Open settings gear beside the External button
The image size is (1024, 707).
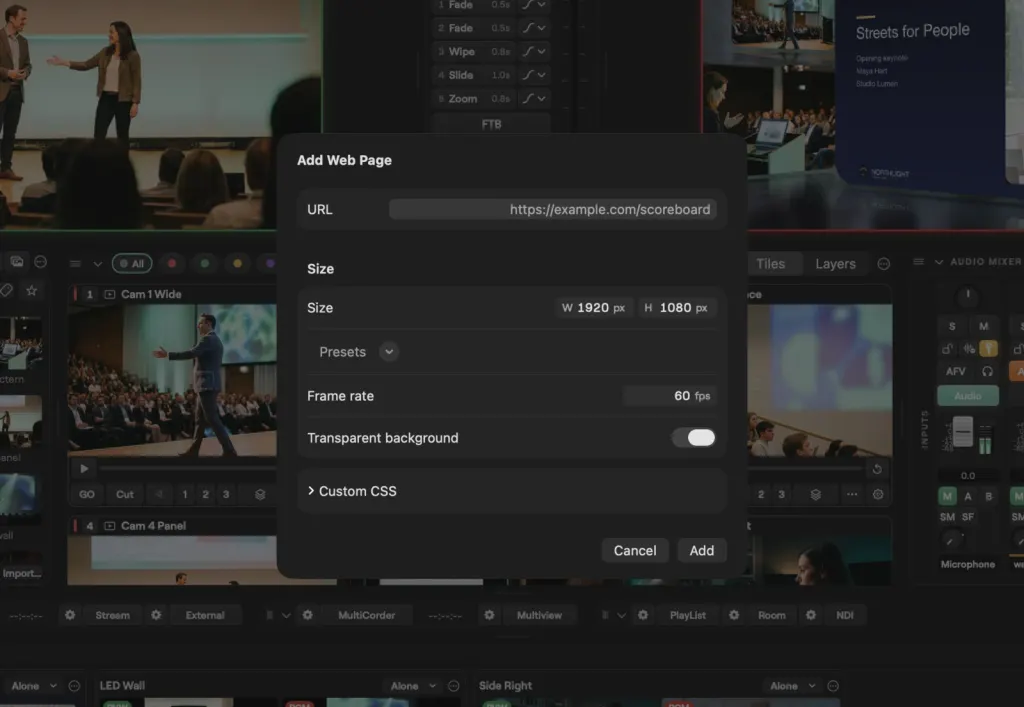pyautogui.click(x=156, y=615)
